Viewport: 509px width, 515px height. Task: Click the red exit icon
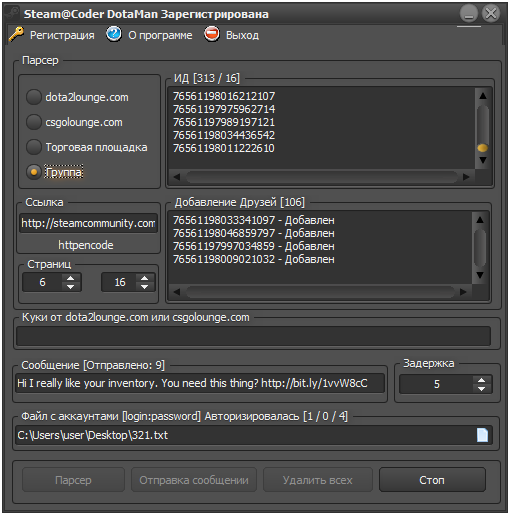[212, 34]
